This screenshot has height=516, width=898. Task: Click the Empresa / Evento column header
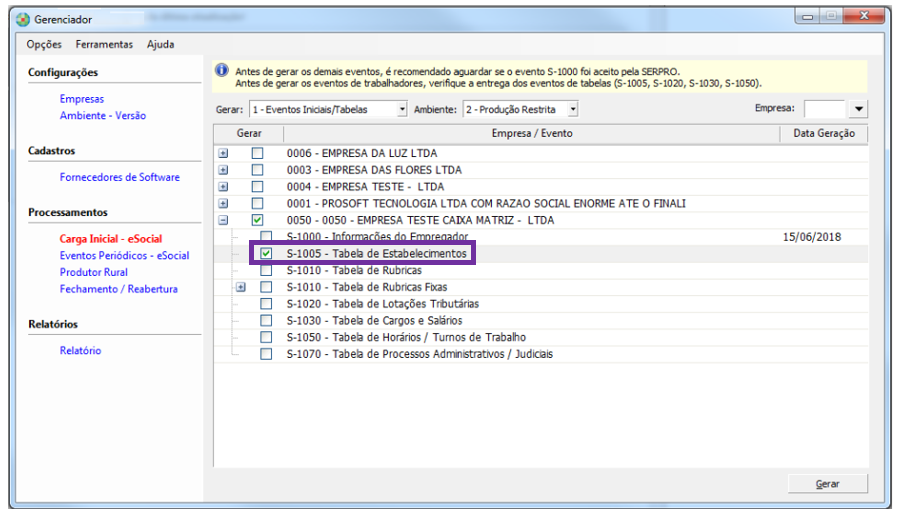532,133
